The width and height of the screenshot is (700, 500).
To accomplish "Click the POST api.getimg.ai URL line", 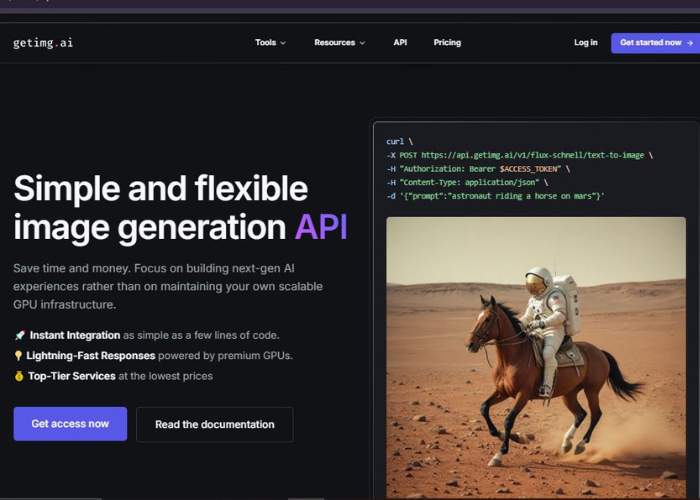I will coord(520,155).
